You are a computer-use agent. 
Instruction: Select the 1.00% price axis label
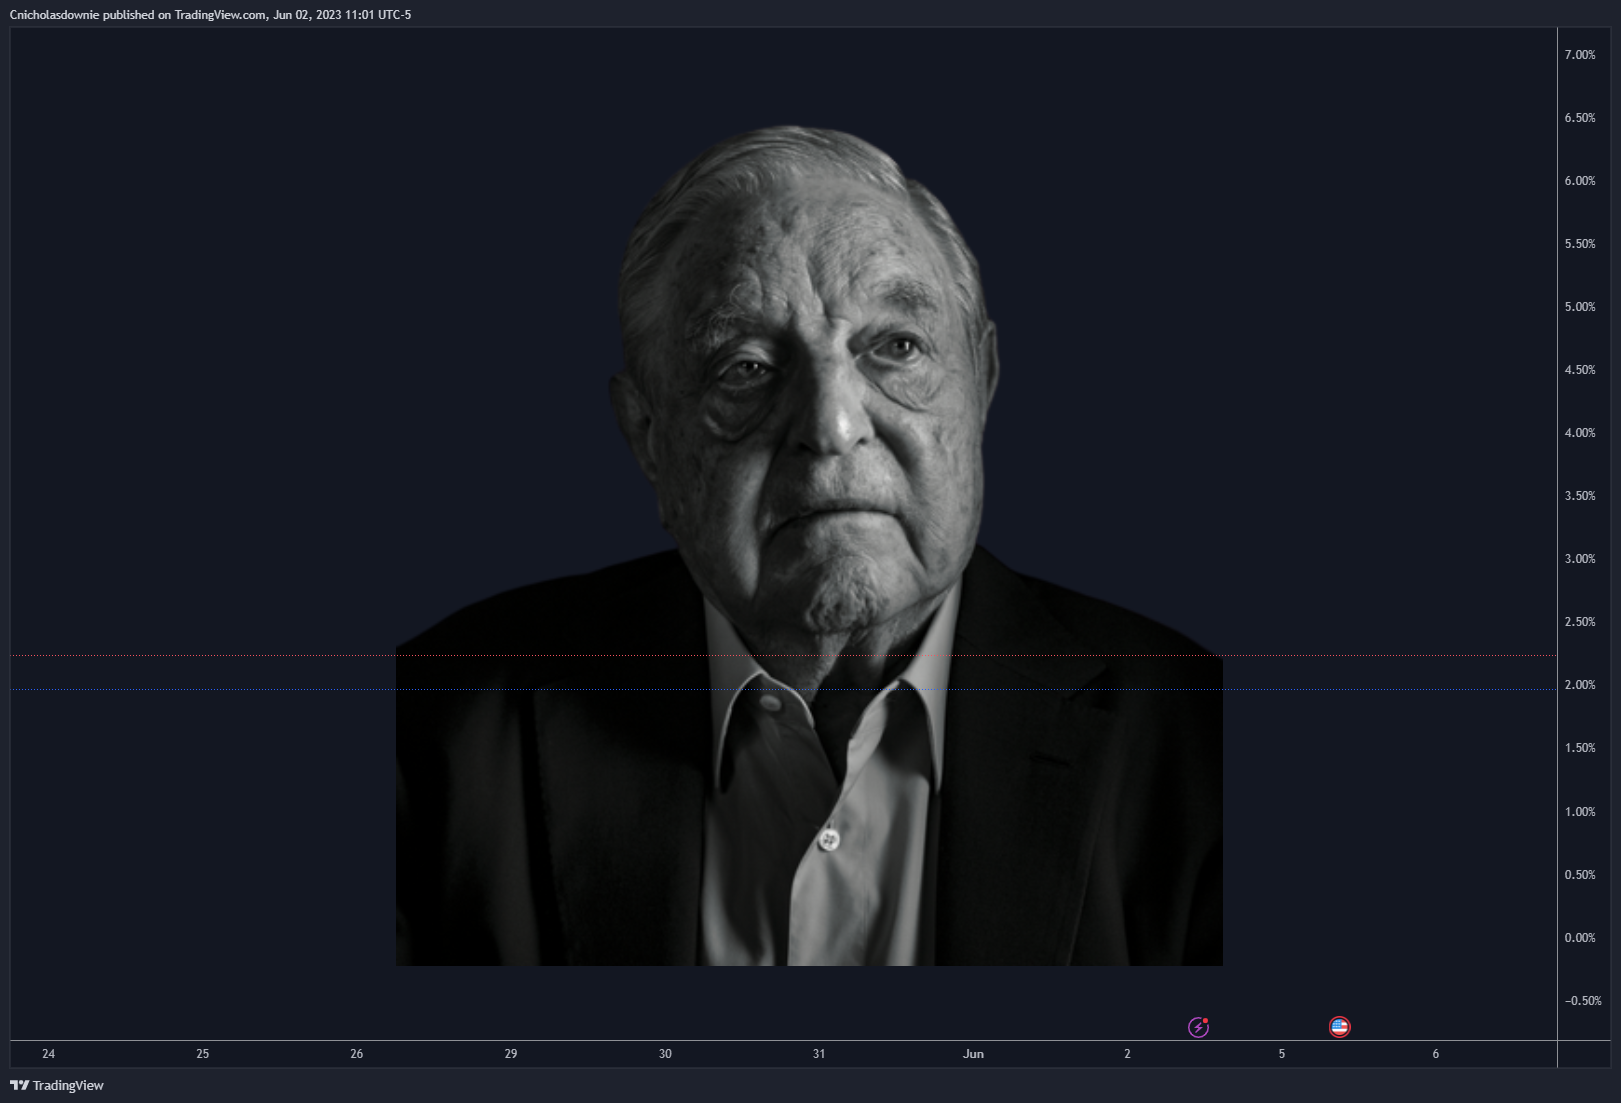(x=1580, y=812)
